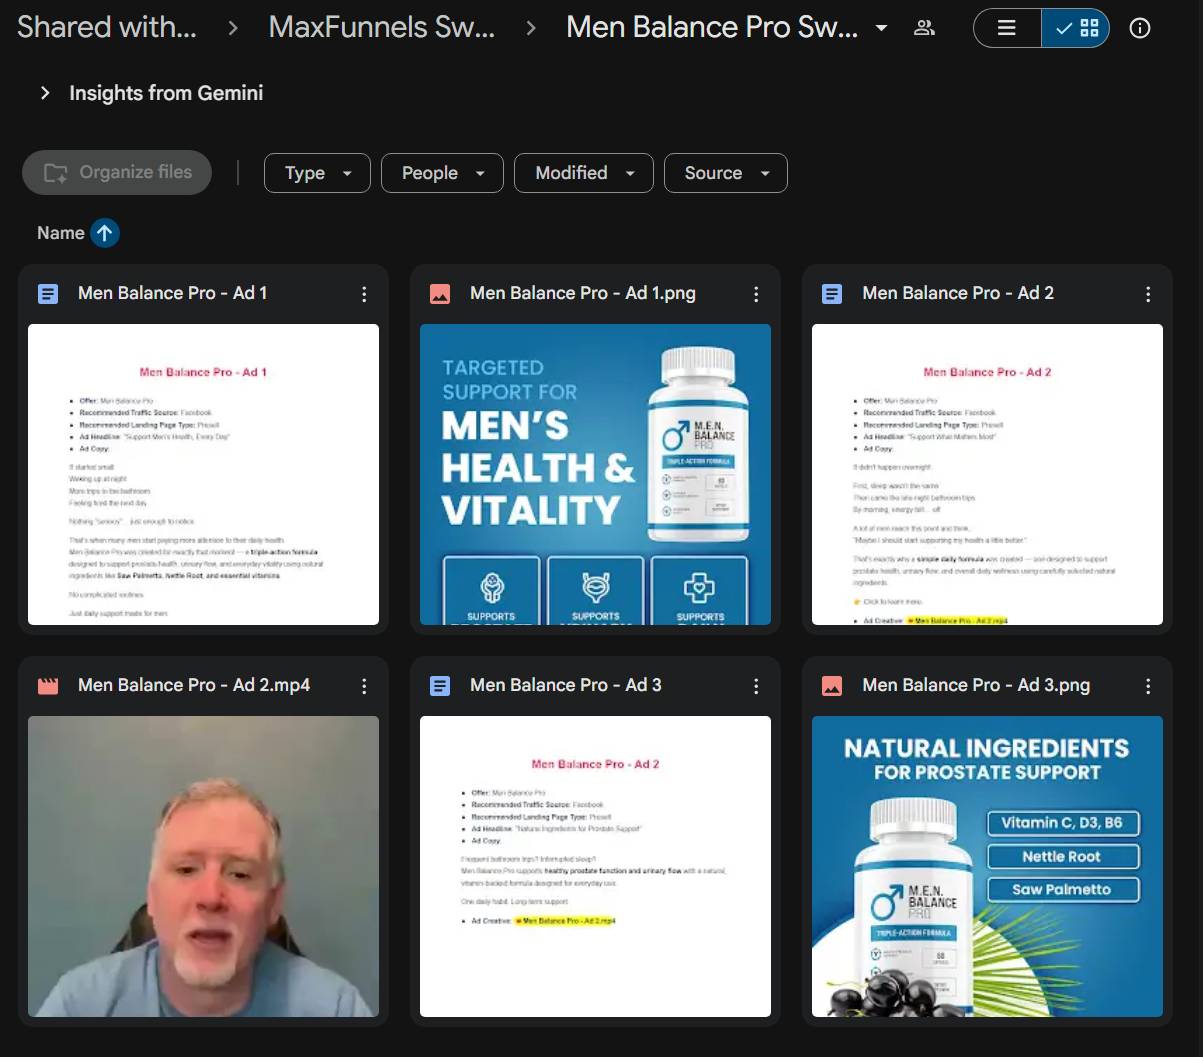
Task: Open more actions for Ad 3.png
Action: [x=1148, y=686]
